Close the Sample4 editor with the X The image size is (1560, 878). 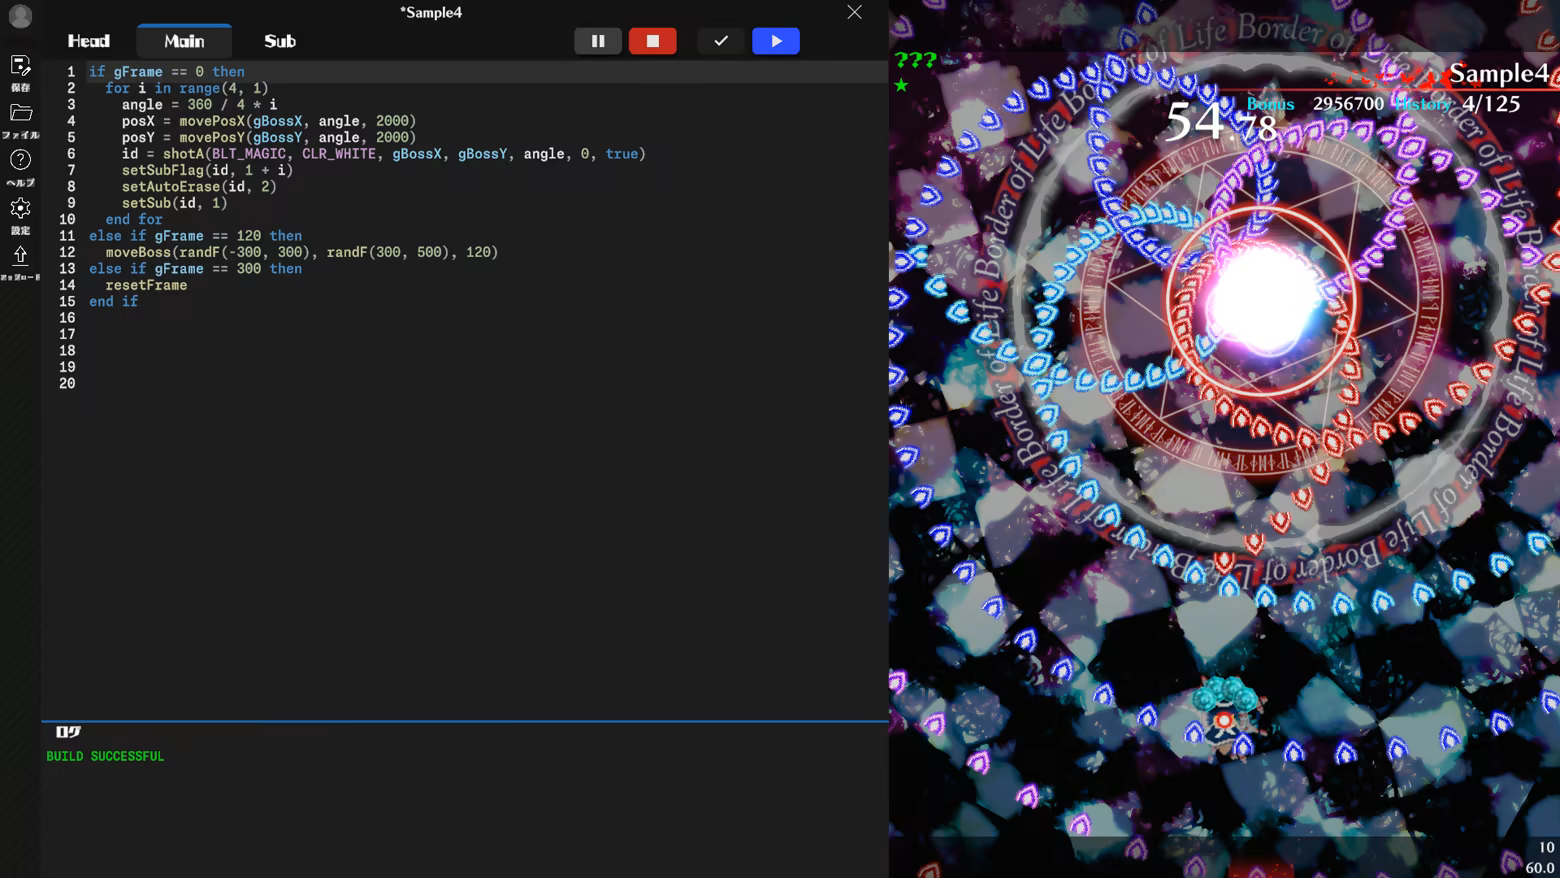coord(854,12)
